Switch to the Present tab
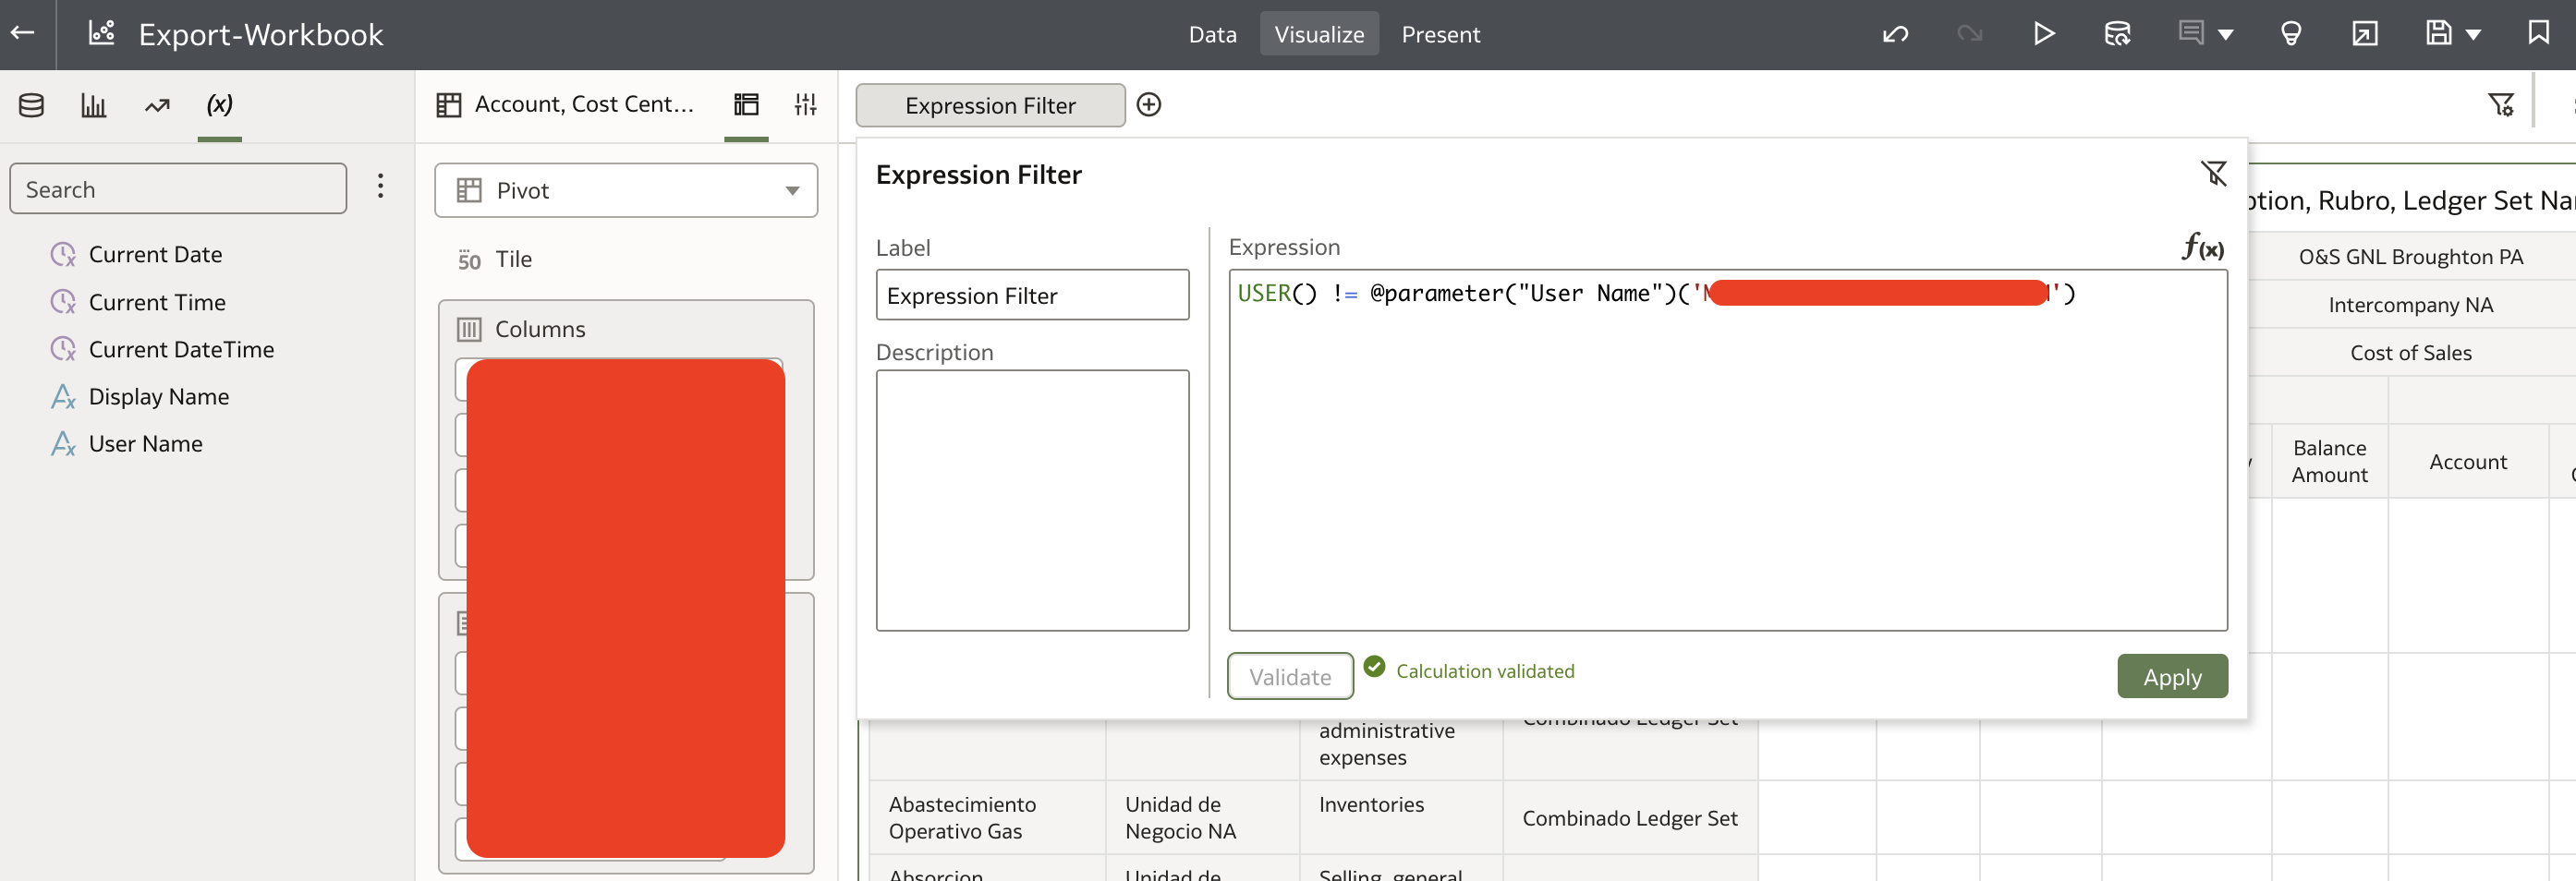This screenshot has width=2576, height=881. tap(1440, 34)
